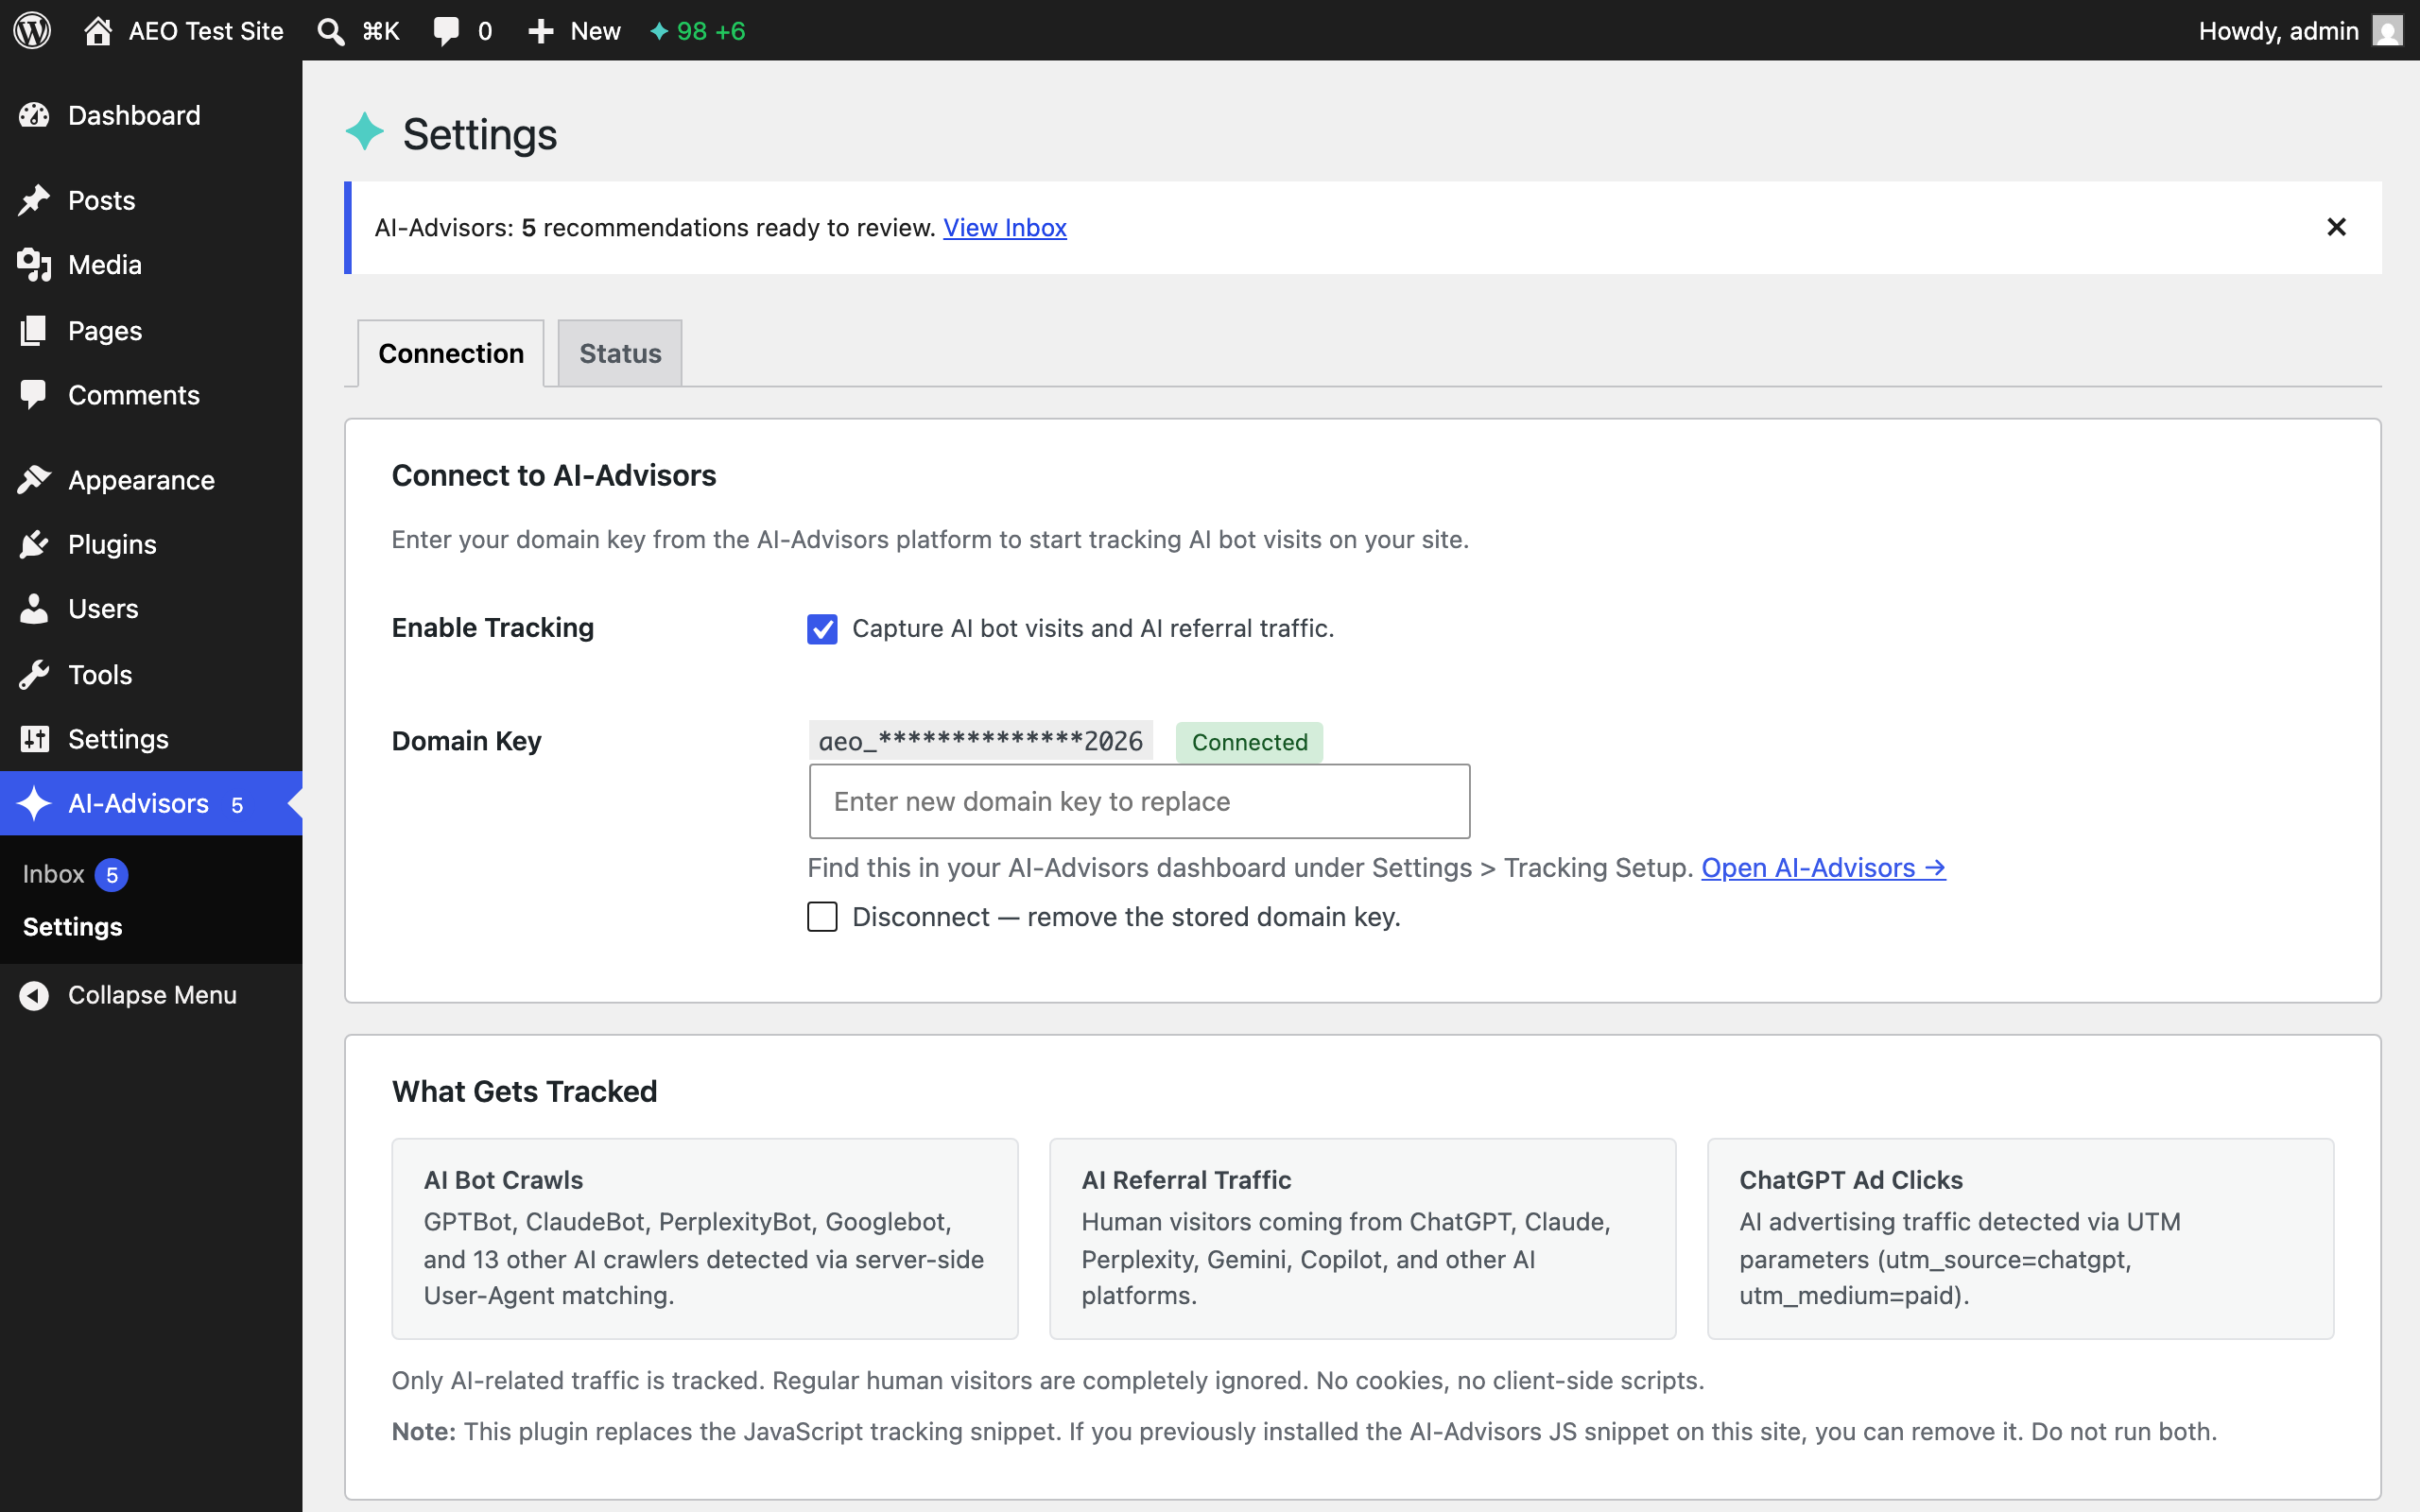Image resolution: width=2420 pixels, height=1512 pixels.
Task: Click the Media icon in sidebar
Action: pyautogui.click(x=34, y=265)
